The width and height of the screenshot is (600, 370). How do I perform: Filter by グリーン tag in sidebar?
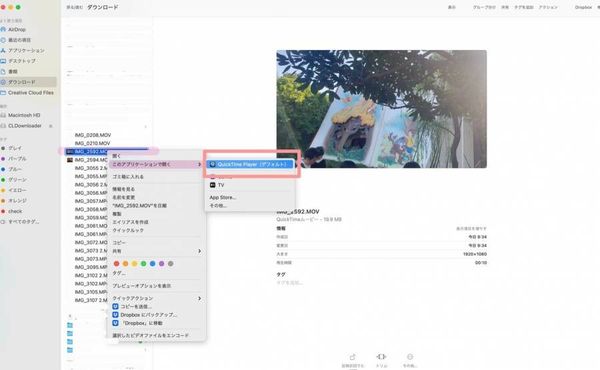click(17, 179)
